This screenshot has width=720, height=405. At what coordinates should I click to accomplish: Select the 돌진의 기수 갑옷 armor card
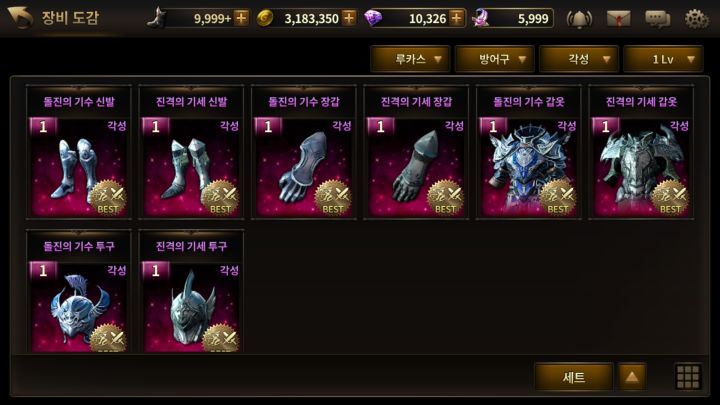click(x=529, y=152)
